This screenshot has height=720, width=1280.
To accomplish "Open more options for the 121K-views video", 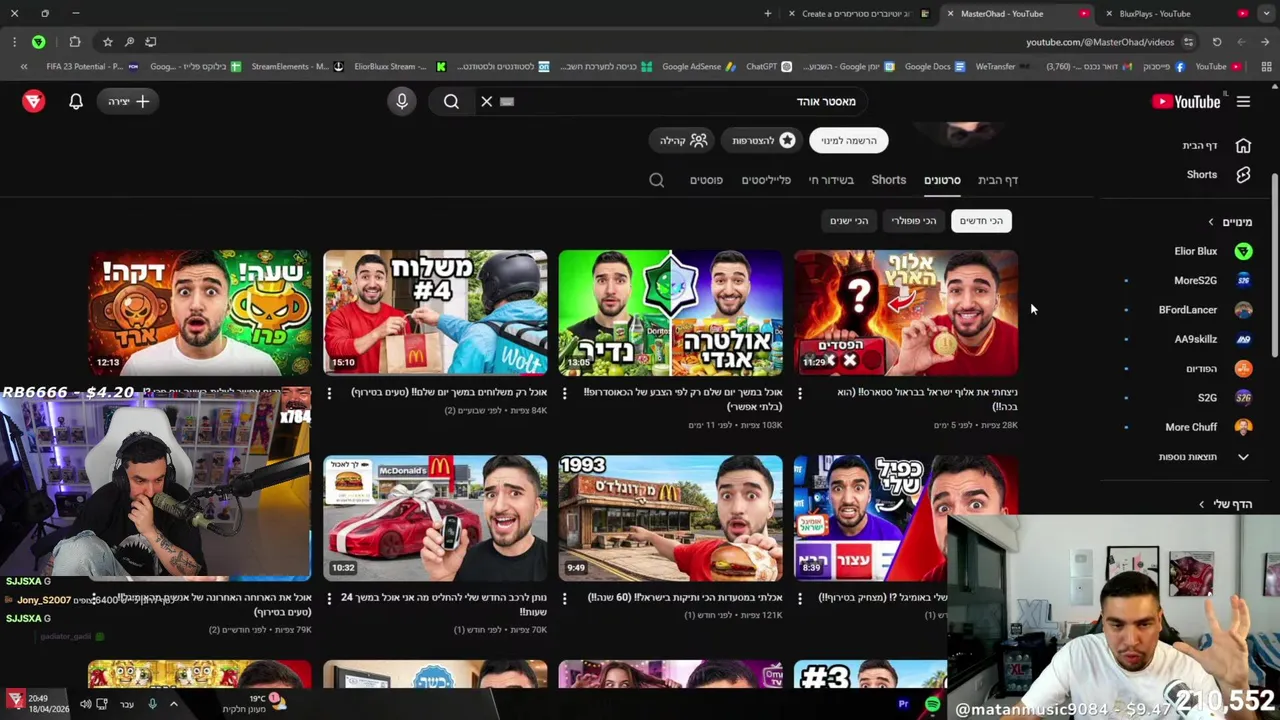I will [564, 599].
